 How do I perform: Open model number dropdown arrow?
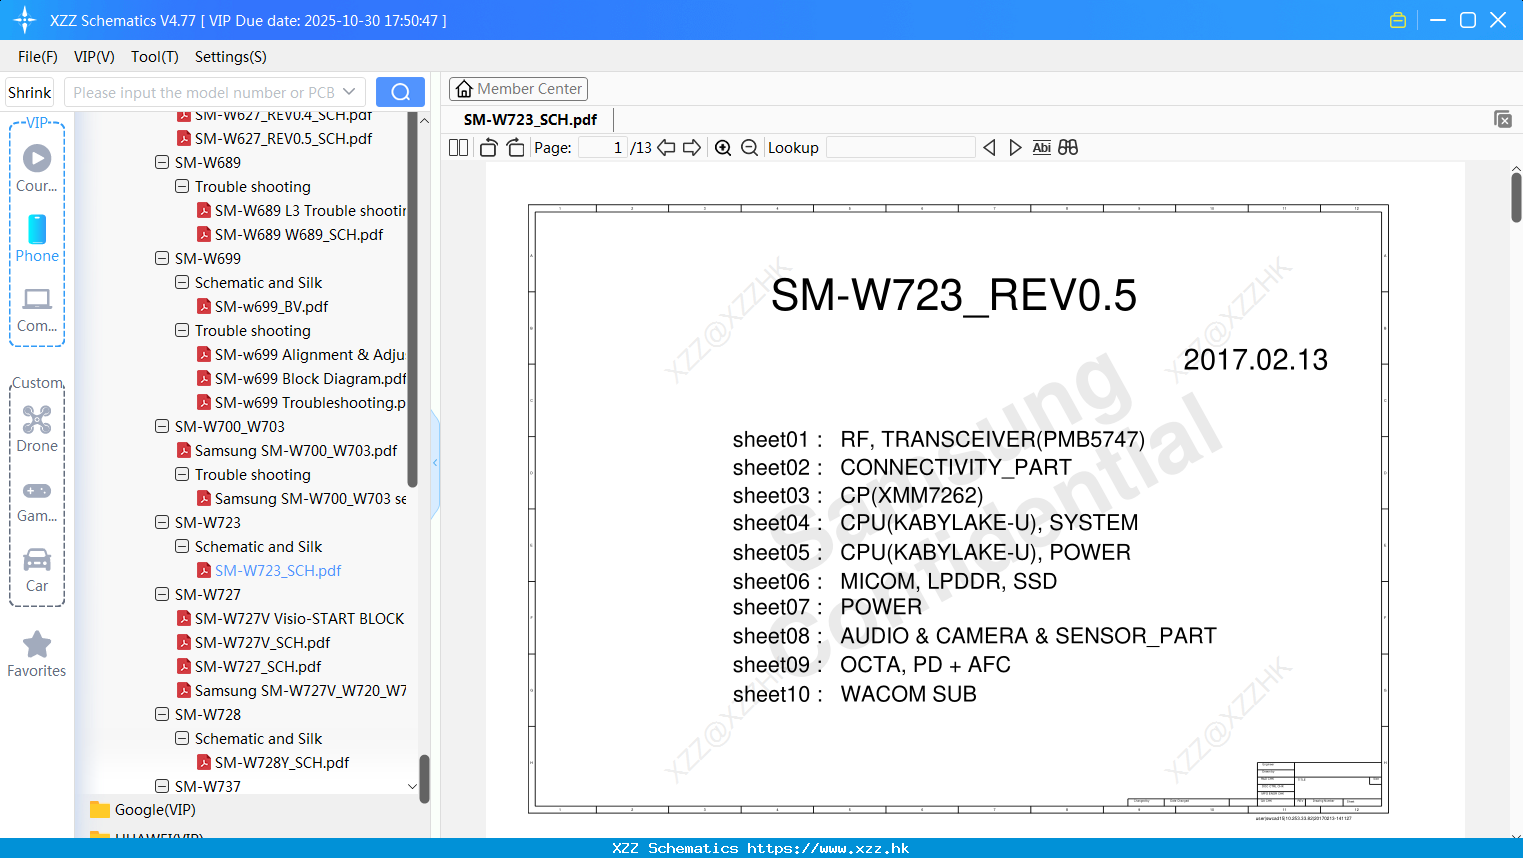(x=349, y=92)
